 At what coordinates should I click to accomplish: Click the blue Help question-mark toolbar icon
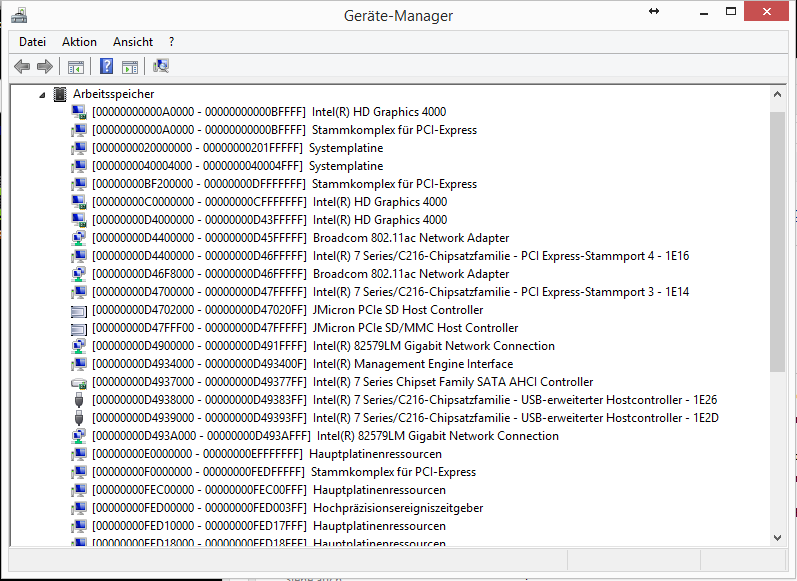tap(106, 66)
